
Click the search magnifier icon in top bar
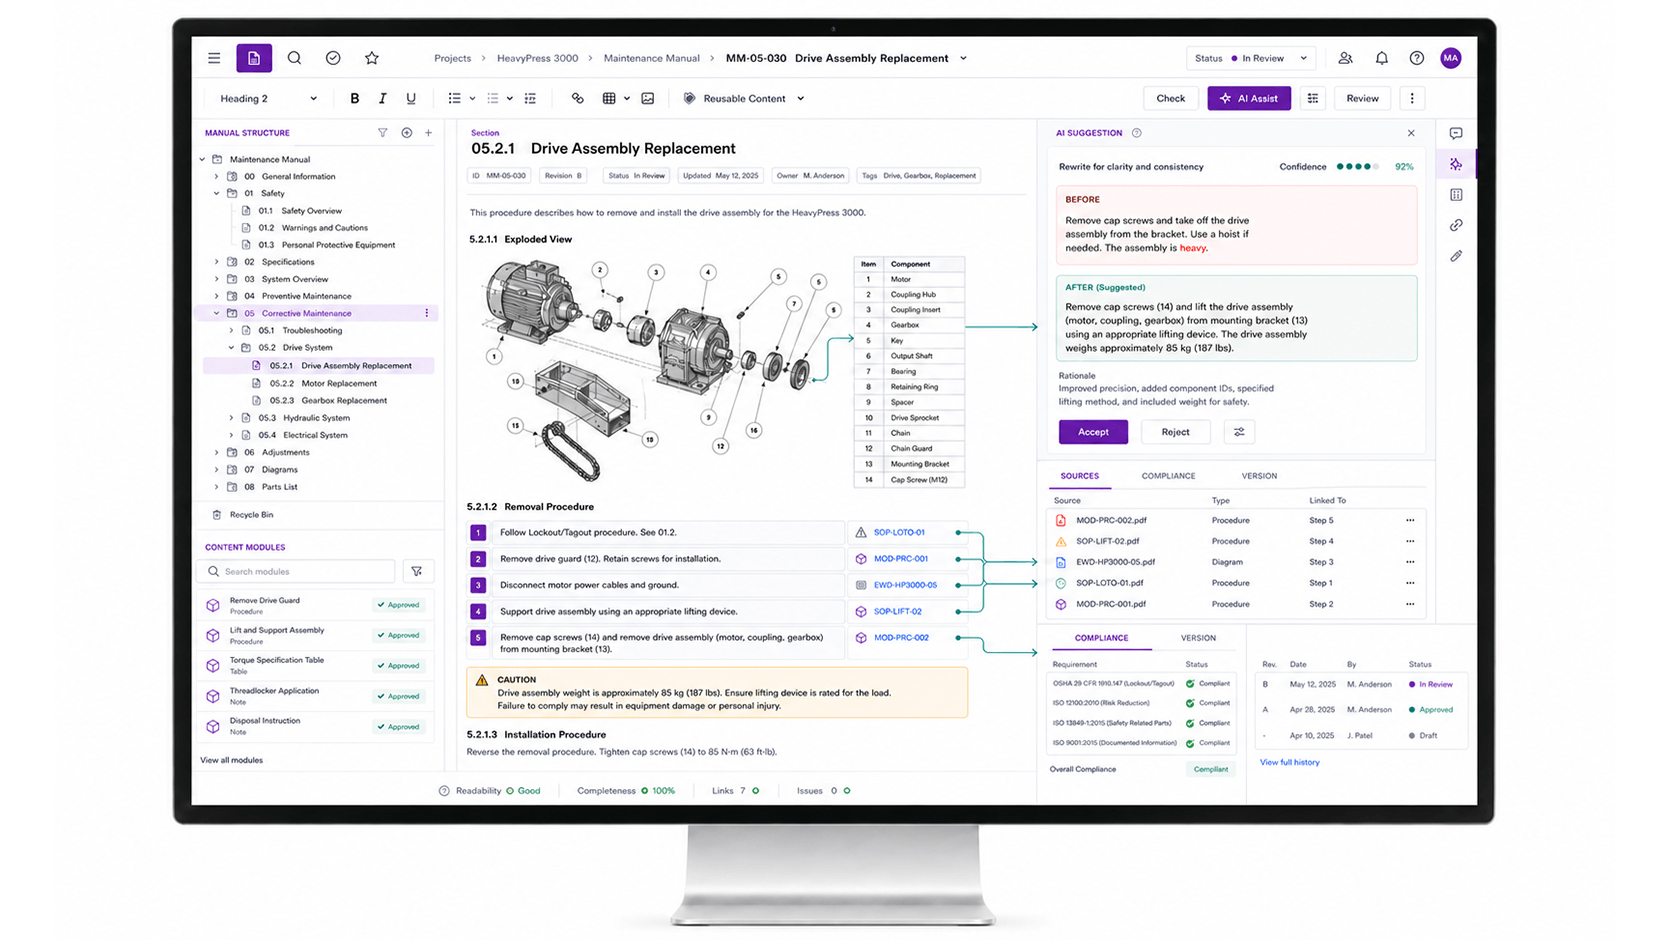pos(294,58)
